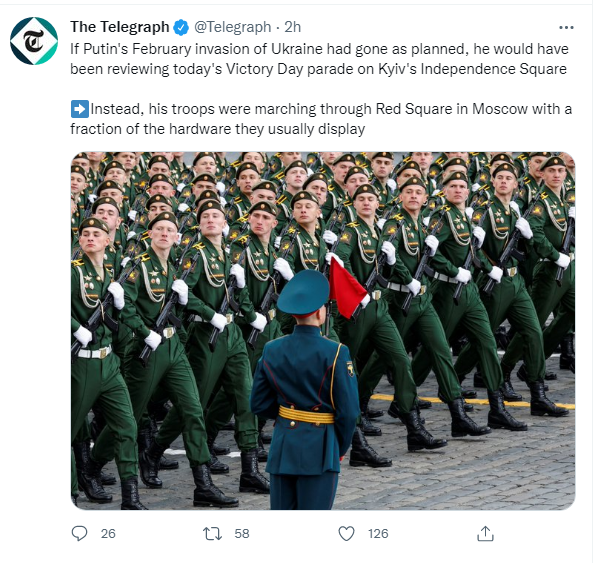Open the more options three-dot menu

[x=566, y=27]
